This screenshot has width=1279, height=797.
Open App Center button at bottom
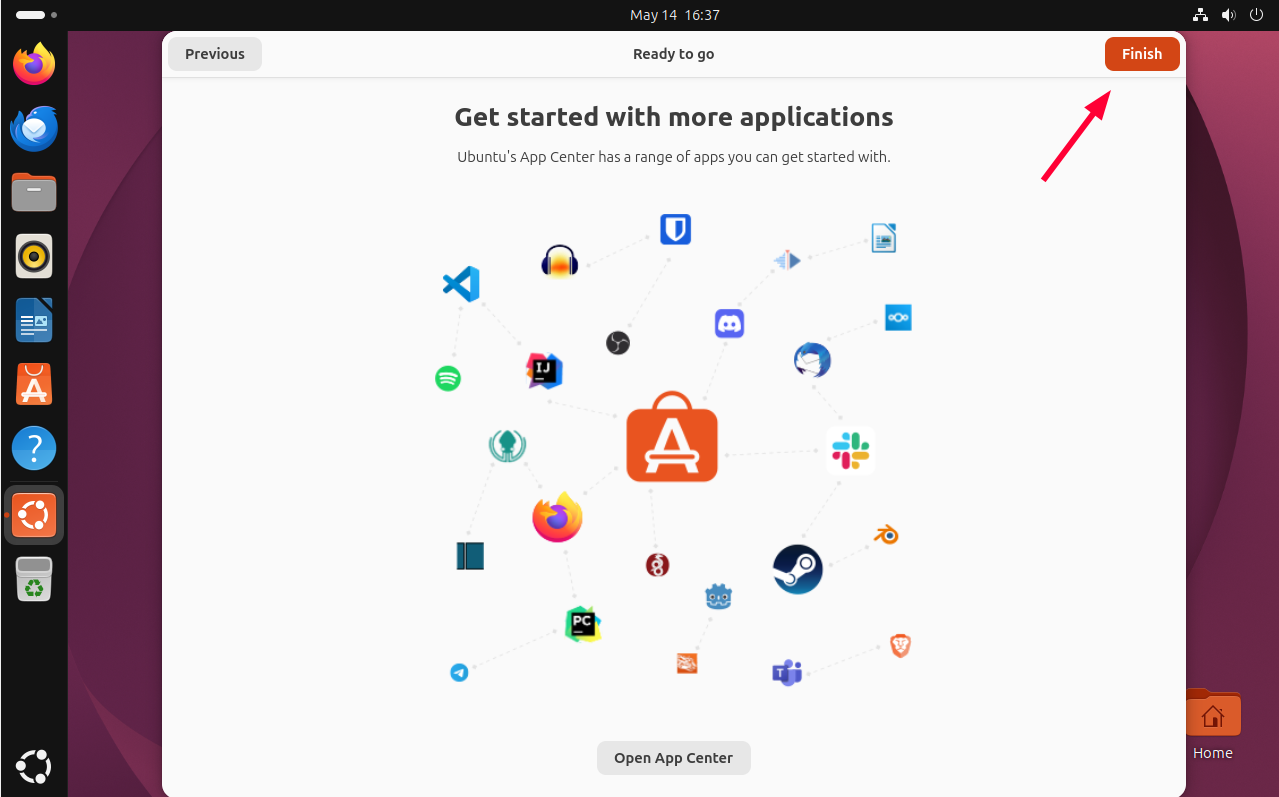coord(674,758)
